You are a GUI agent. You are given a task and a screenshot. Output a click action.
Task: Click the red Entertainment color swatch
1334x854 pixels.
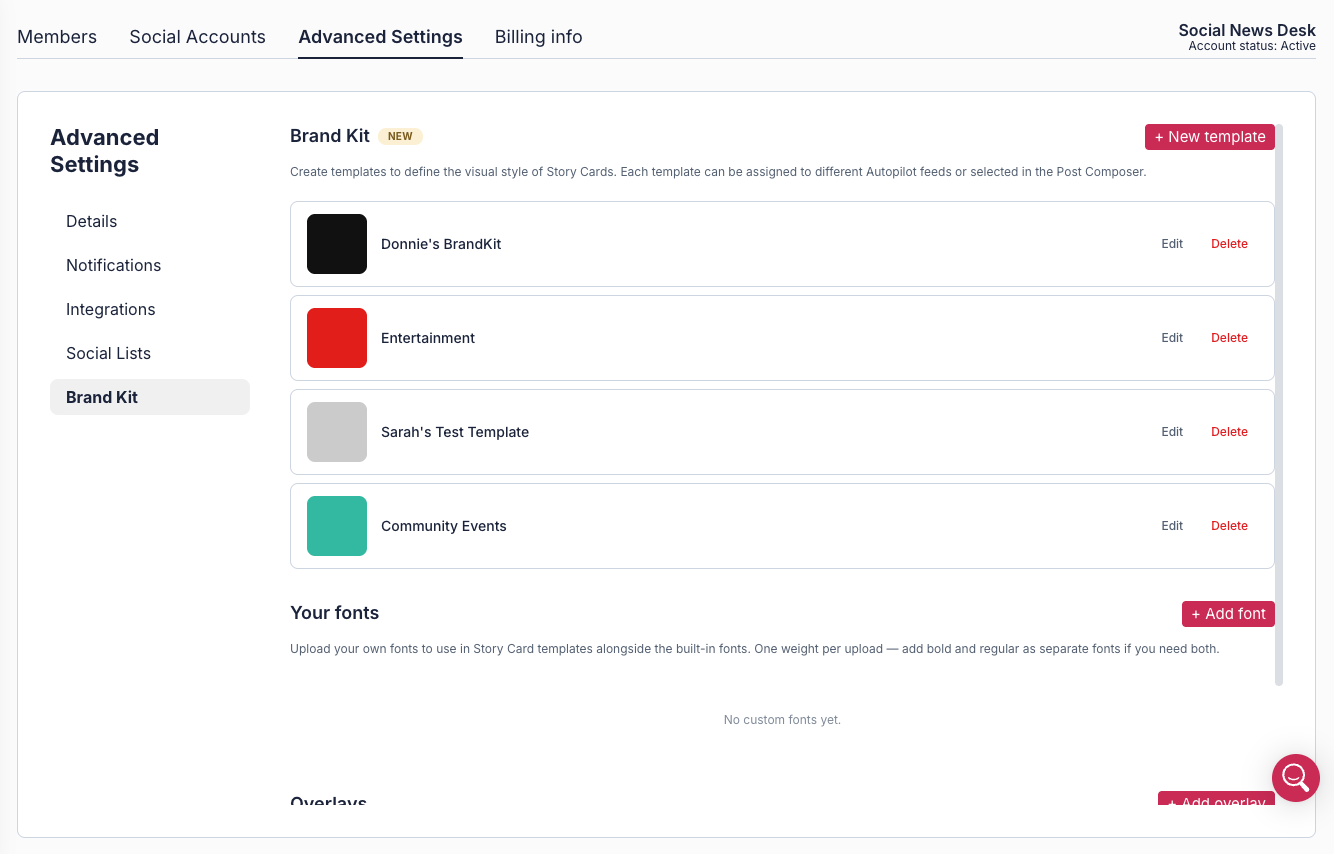[337, 338]
